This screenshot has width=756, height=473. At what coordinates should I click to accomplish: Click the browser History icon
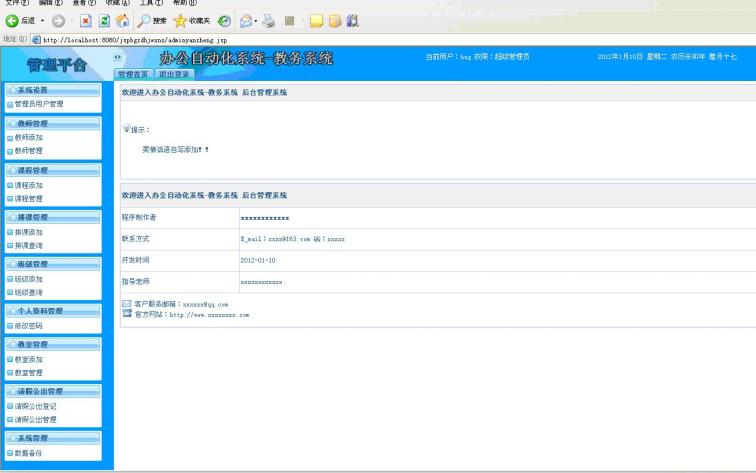tap(224, 20)
